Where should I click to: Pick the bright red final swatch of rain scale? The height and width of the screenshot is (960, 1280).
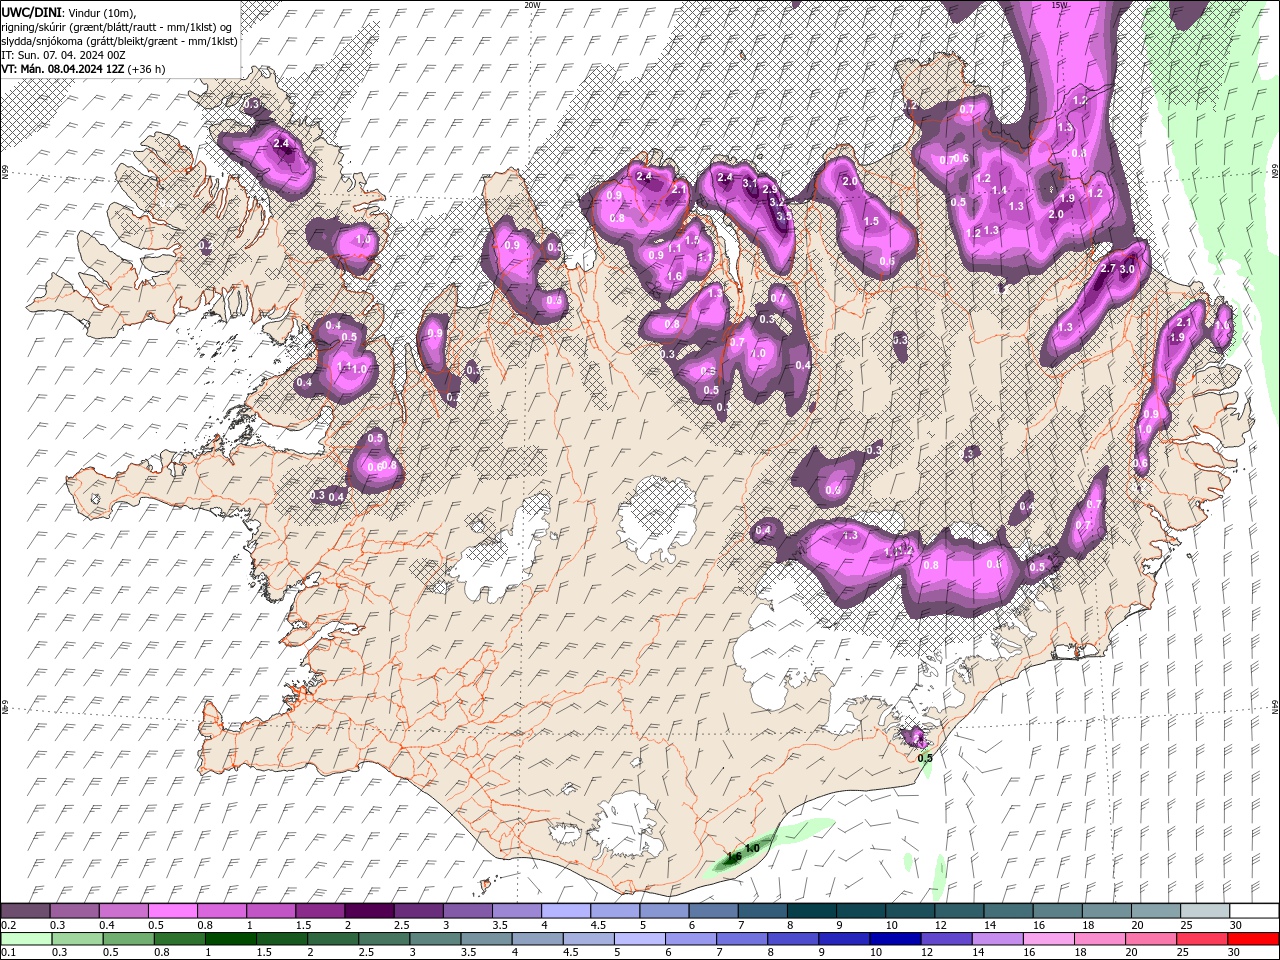pos(1255,939)
